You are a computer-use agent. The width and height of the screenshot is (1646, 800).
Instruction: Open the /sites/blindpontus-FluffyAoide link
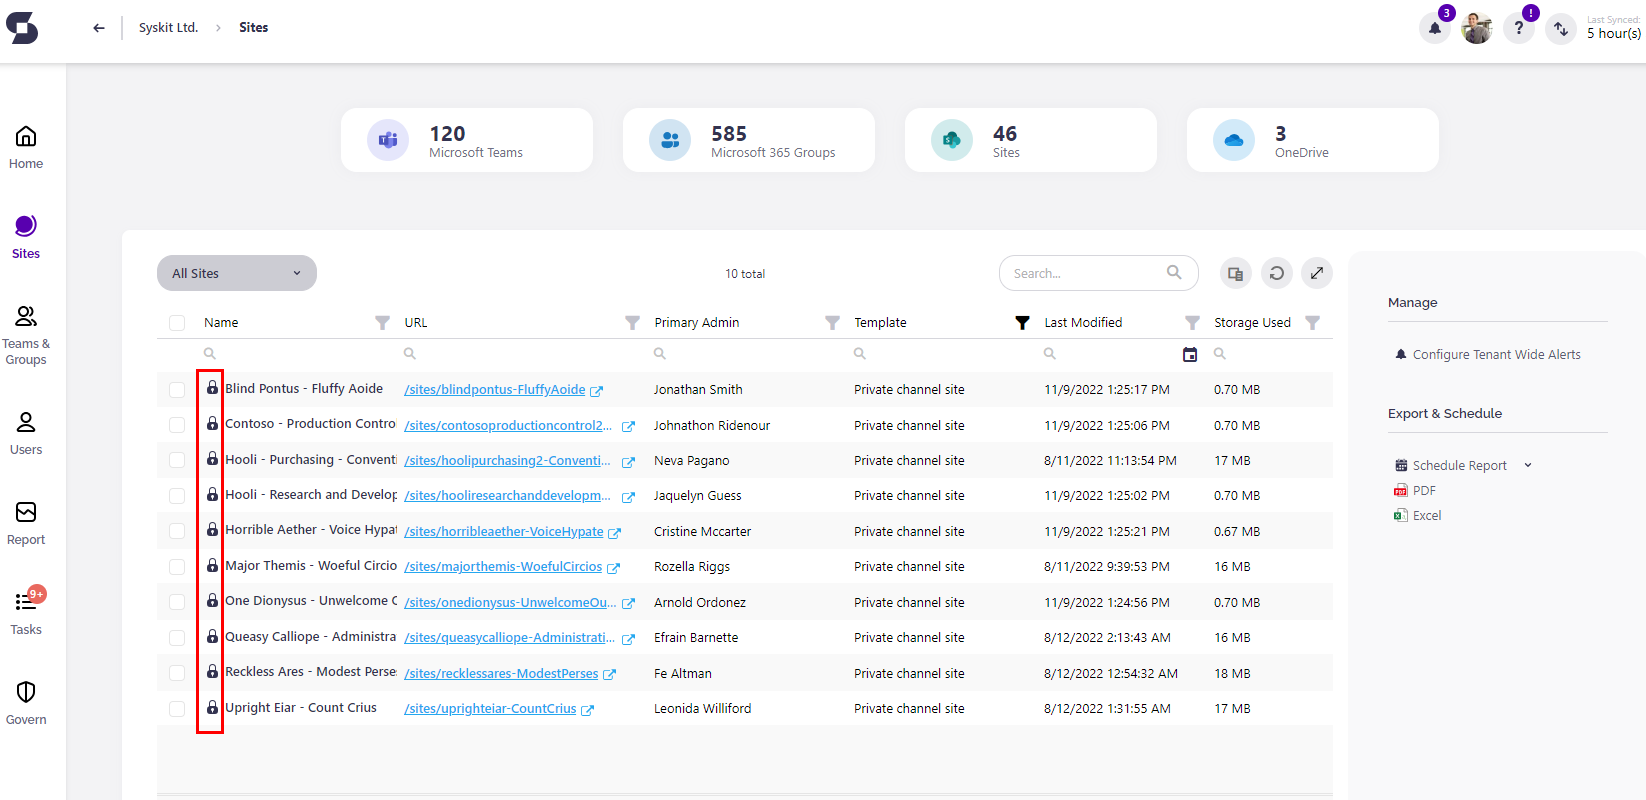(x=495, y=390)
